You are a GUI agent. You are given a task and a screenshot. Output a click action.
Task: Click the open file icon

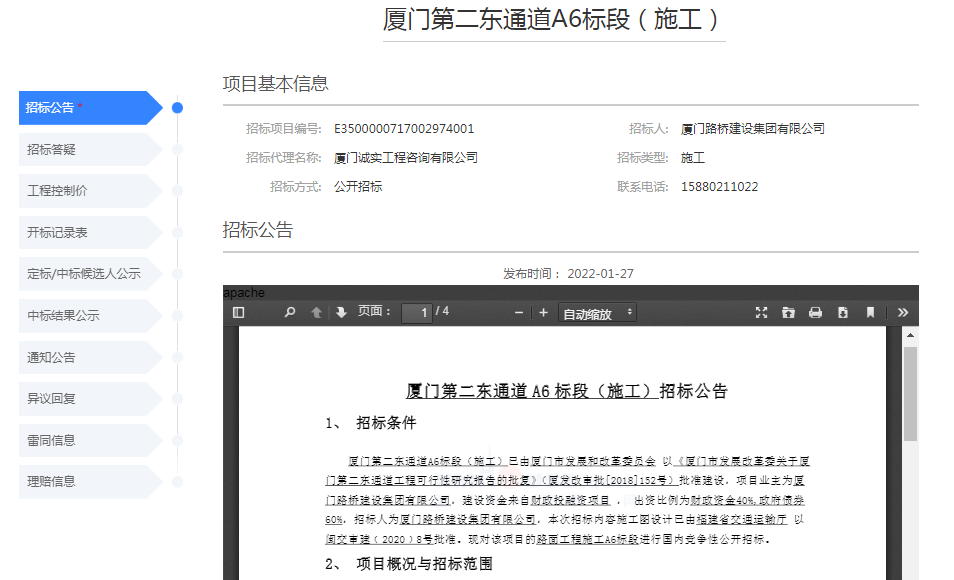(788, 313)
